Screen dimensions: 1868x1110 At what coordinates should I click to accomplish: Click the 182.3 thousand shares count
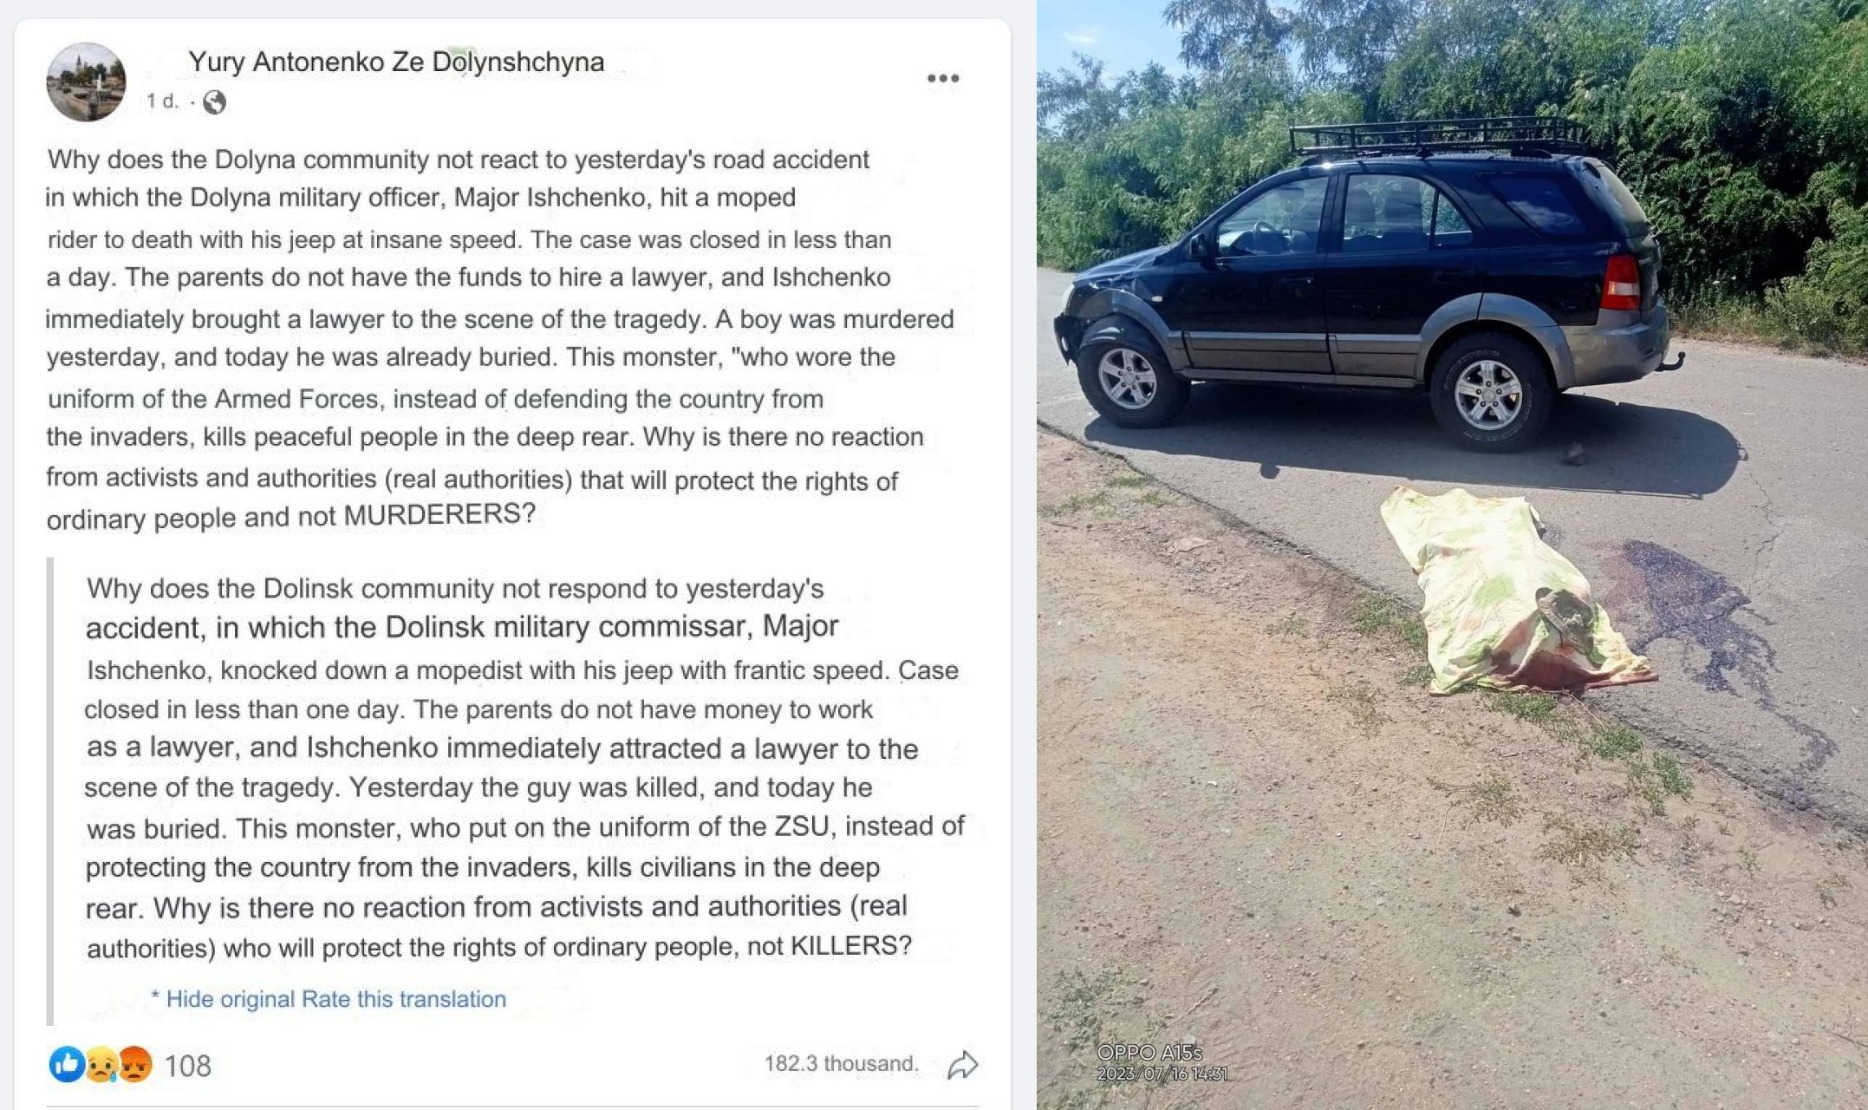point(841,1063)
